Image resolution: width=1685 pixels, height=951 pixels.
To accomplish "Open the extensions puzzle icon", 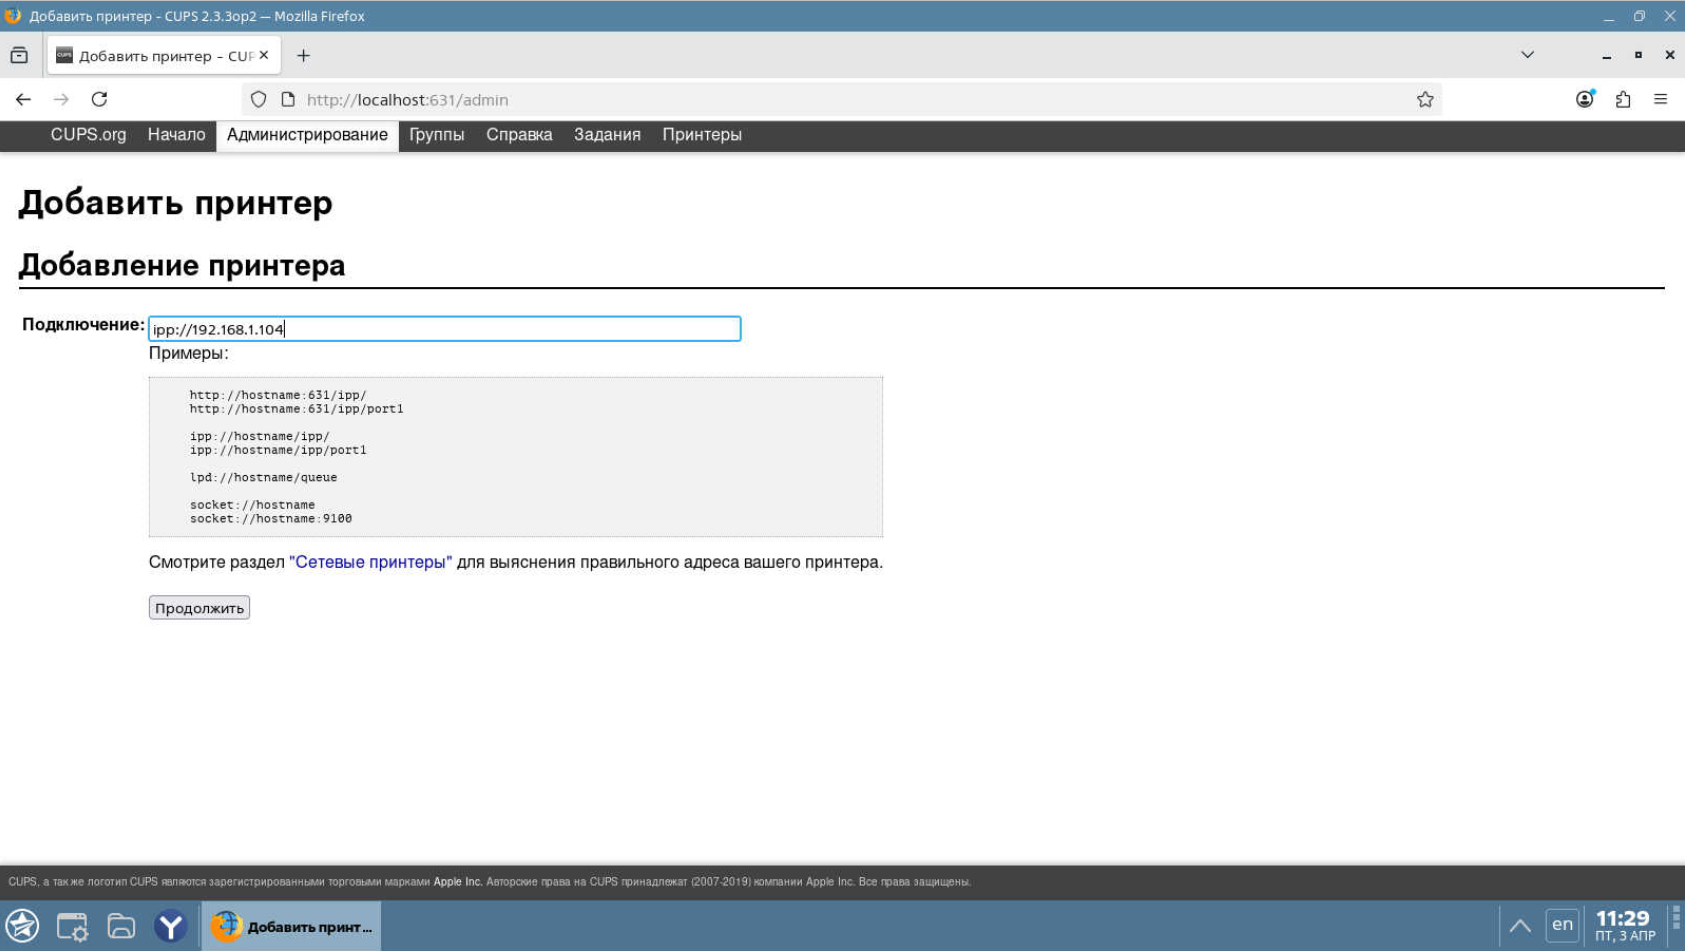I will tap(1623, 99).
